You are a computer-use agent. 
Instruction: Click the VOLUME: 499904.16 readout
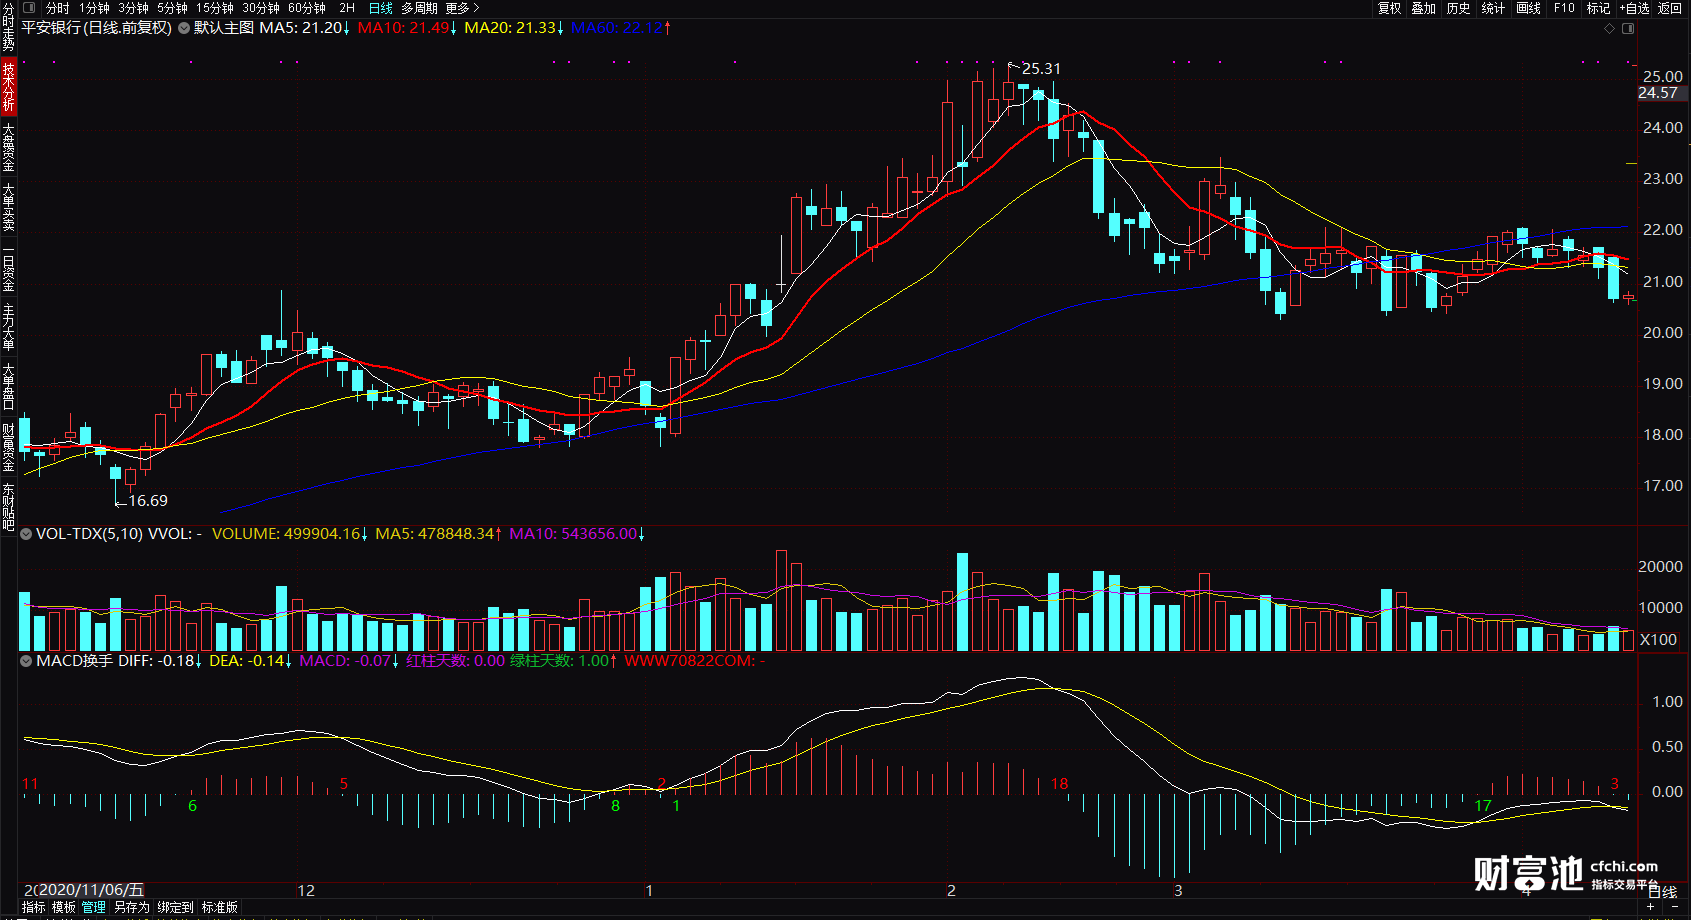(290, 534)
